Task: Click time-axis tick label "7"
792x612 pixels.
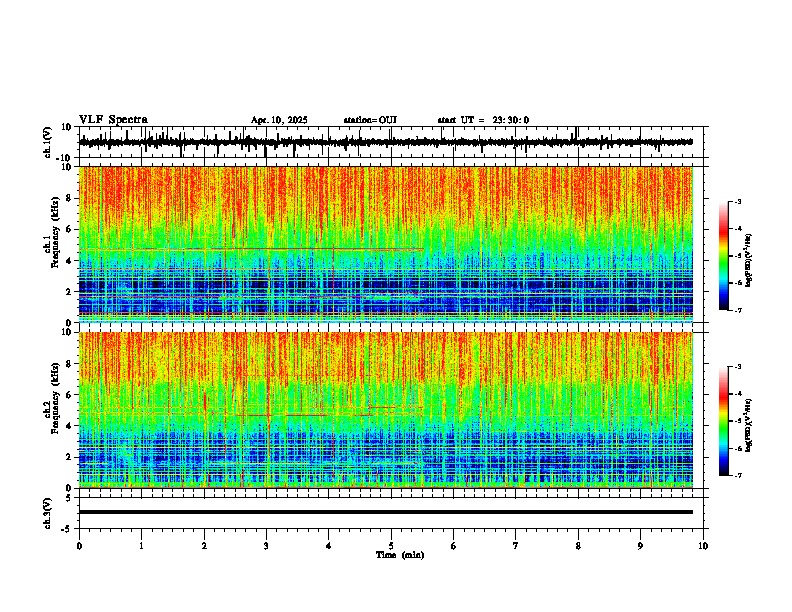Action: point(516,546)
